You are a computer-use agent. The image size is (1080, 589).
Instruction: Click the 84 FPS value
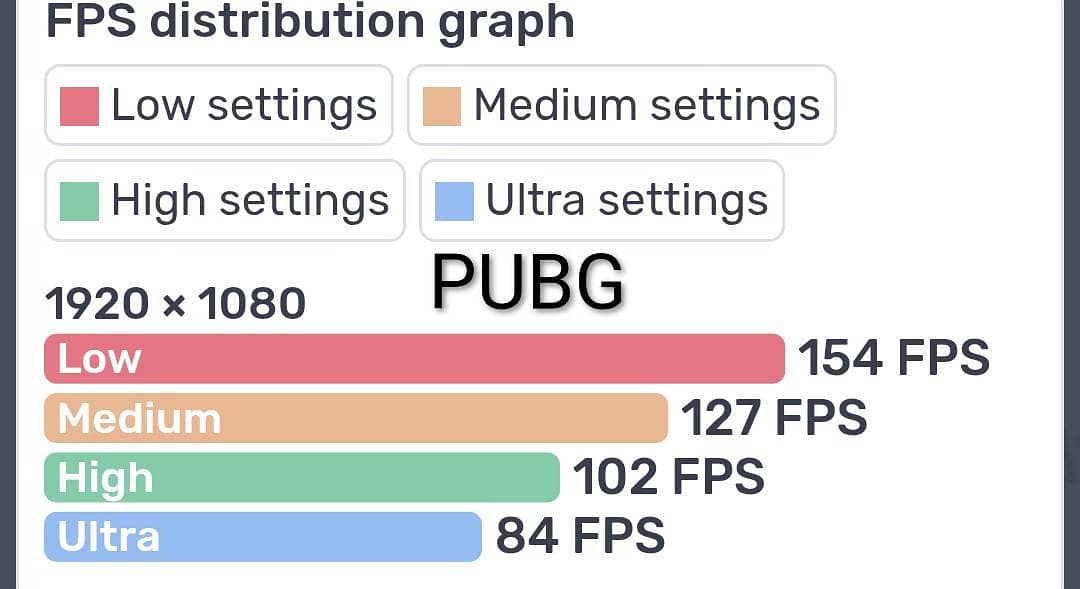(580, 536)
